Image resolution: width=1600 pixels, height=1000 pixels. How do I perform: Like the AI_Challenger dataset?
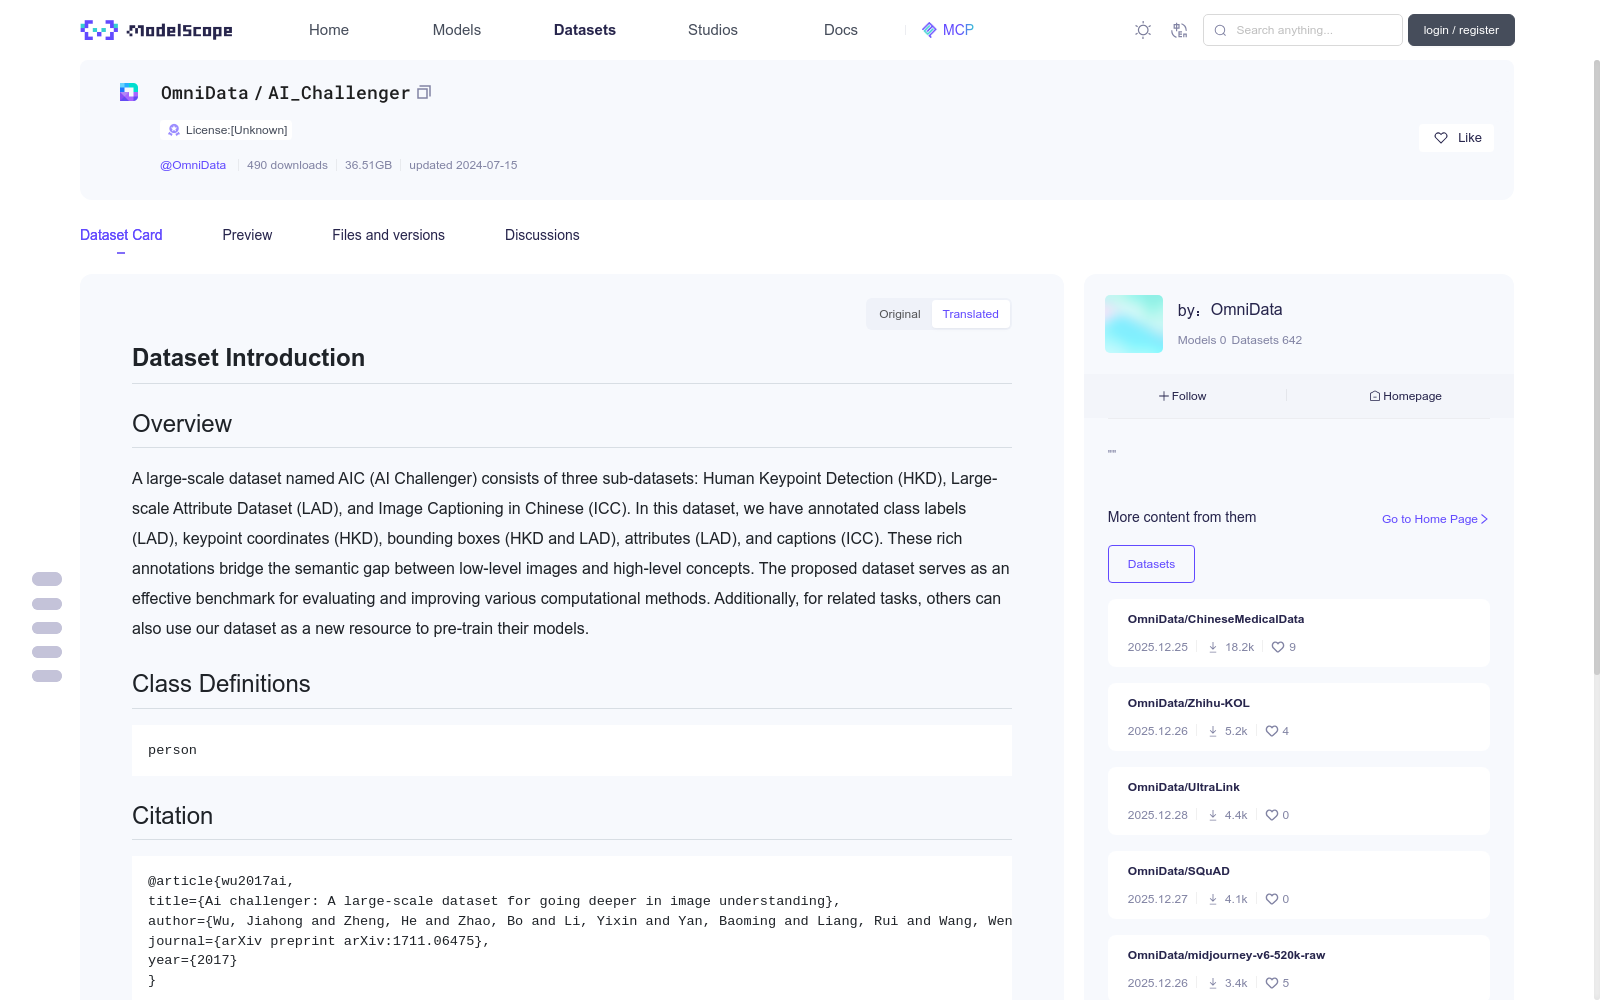click(1456, 138)
